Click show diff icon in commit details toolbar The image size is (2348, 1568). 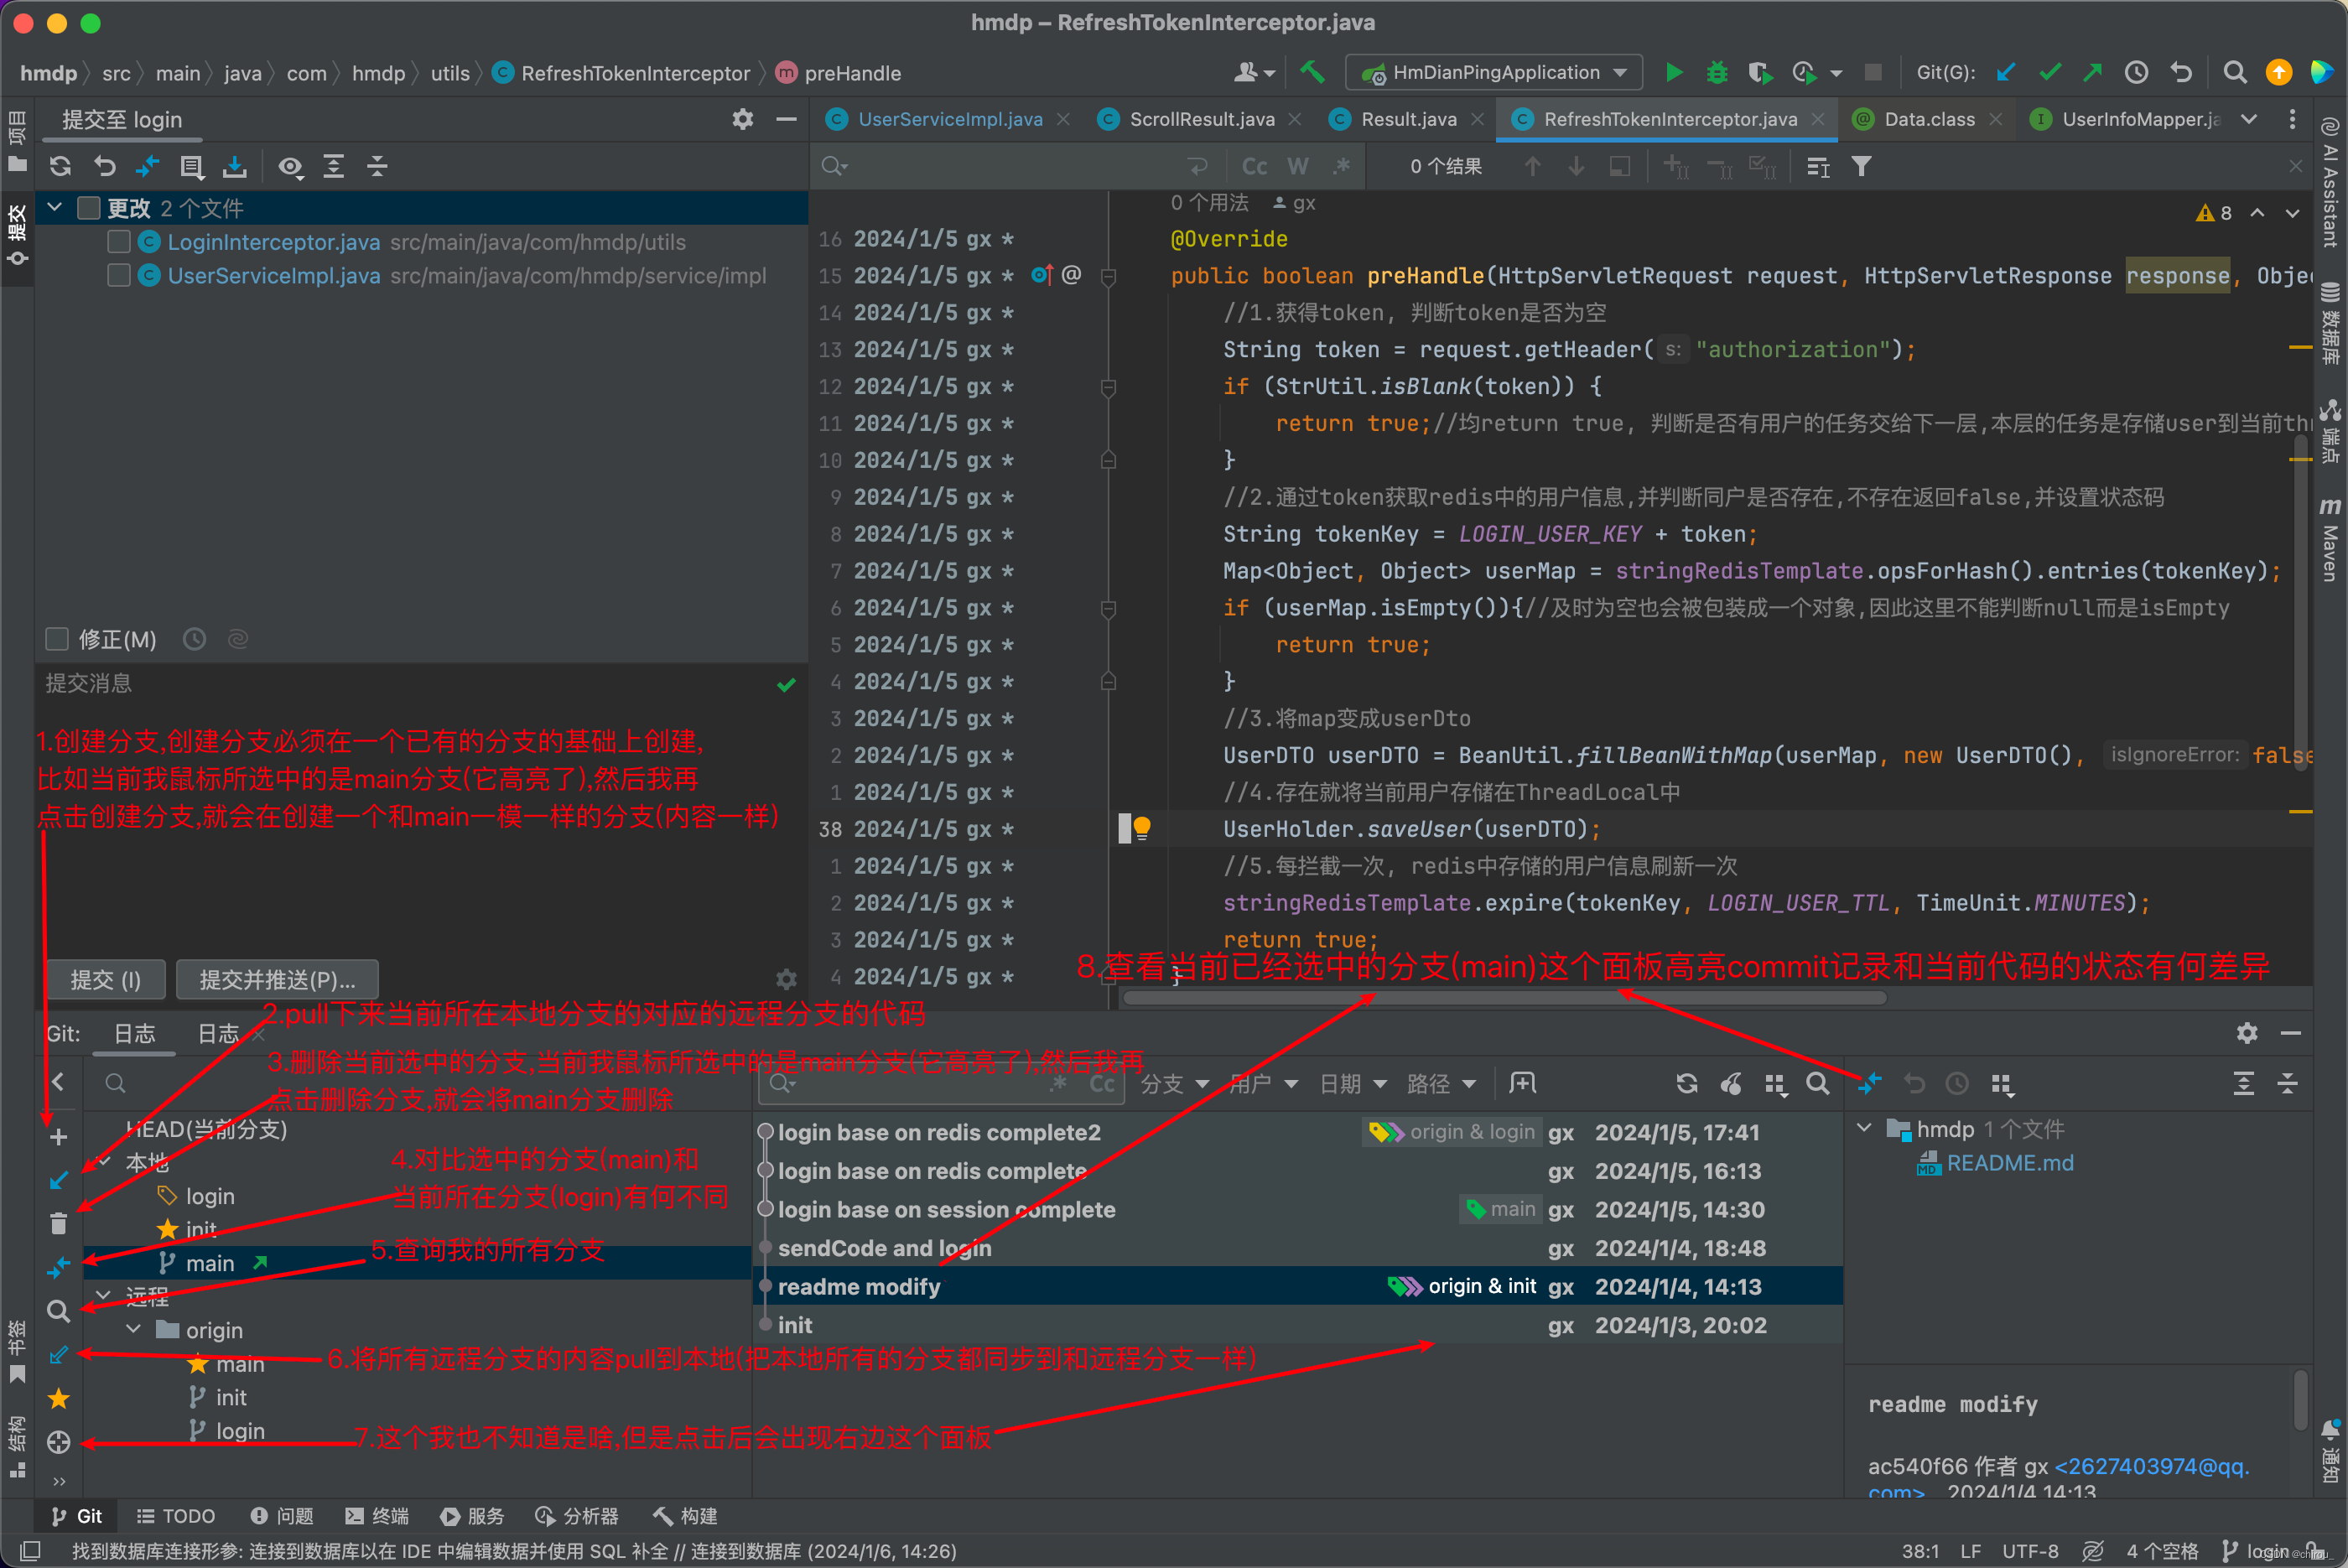click(1869, 1084)
